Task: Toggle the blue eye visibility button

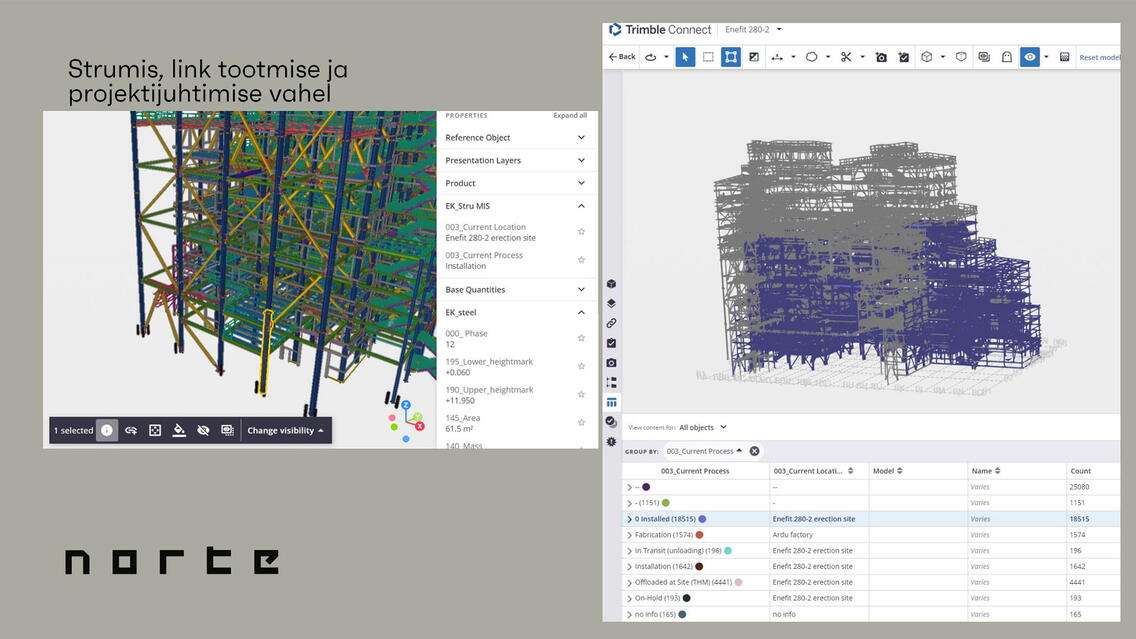Action: pos(1030,57)
